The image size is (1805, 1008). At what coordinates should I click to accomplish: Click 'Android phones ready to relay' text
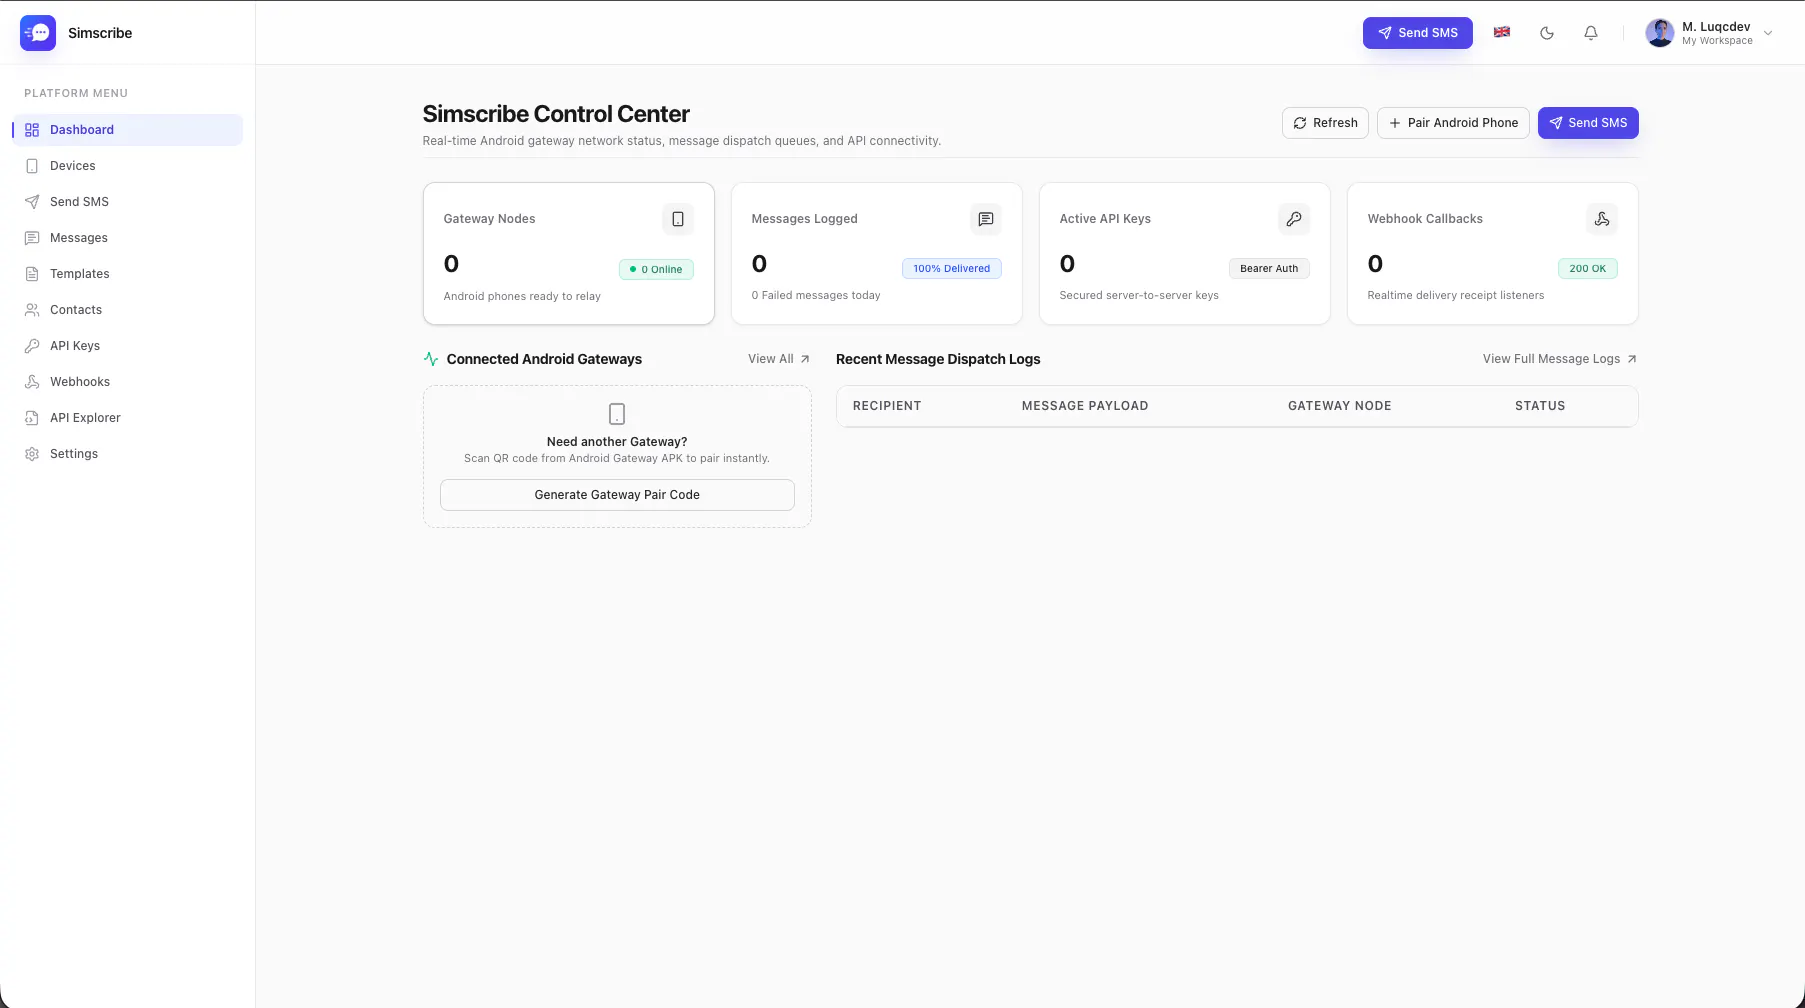pyautogui.click(x=522, y=296)
